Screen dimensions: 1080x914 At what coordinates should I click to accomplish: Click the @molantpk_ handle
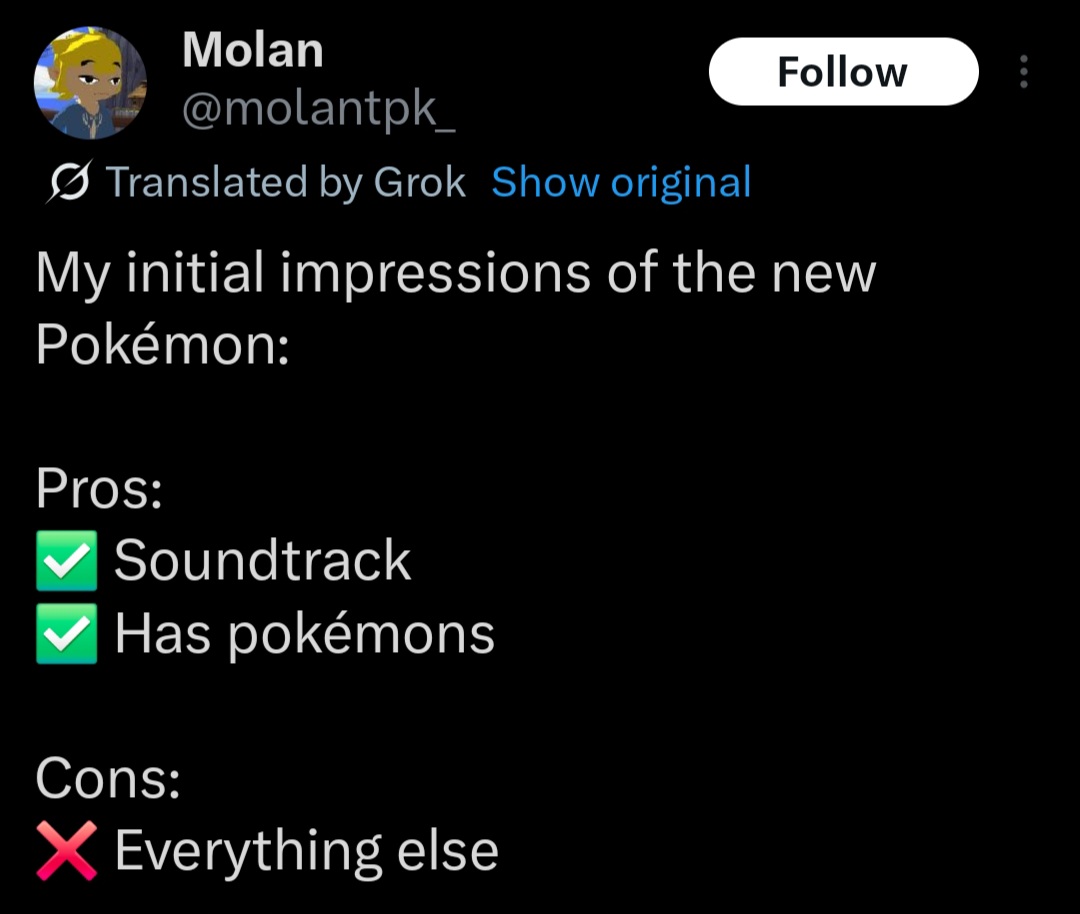pyautogui.click(x=318, y=110)
